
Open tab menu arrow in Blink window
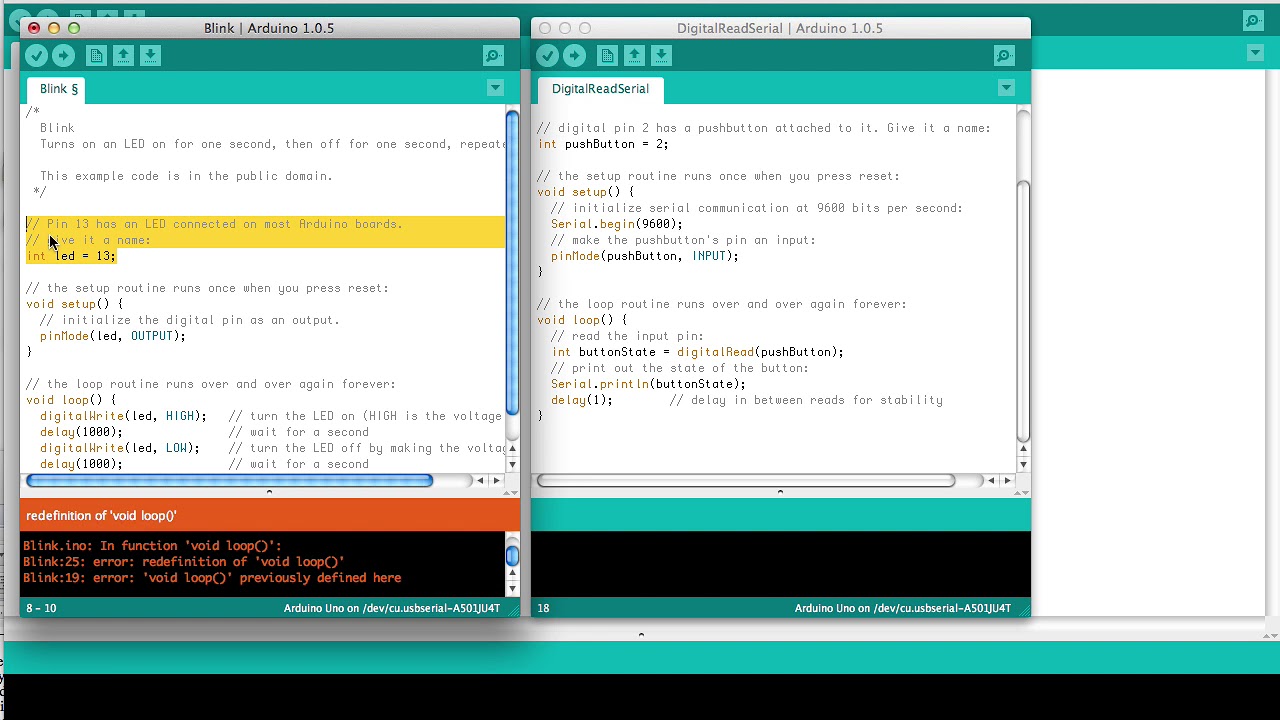[495, 88]
